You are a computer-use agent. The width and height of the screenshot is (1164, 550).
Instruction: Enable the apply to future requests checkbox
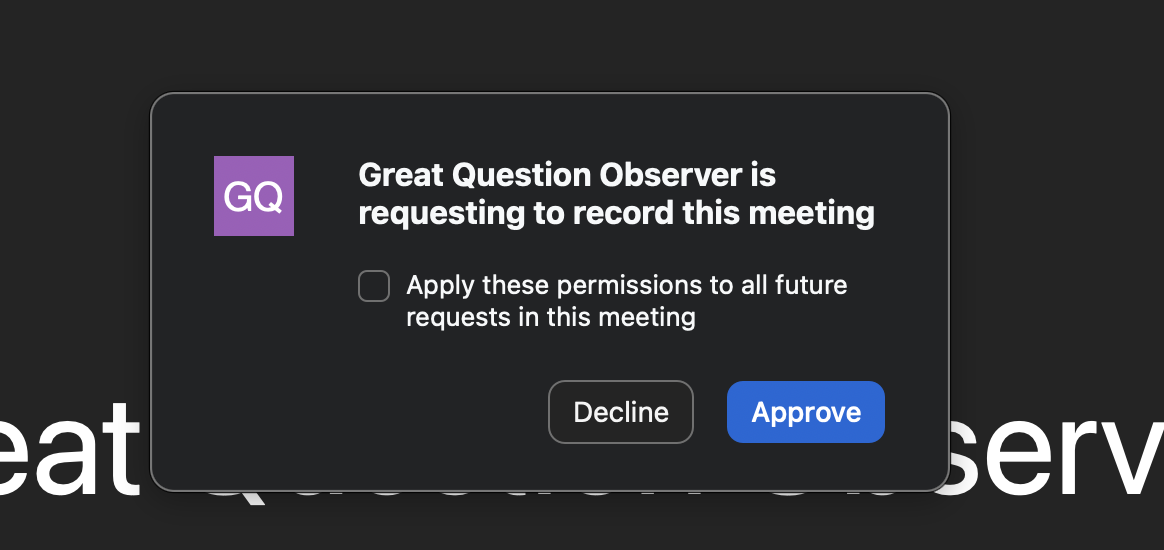point(374,287)
